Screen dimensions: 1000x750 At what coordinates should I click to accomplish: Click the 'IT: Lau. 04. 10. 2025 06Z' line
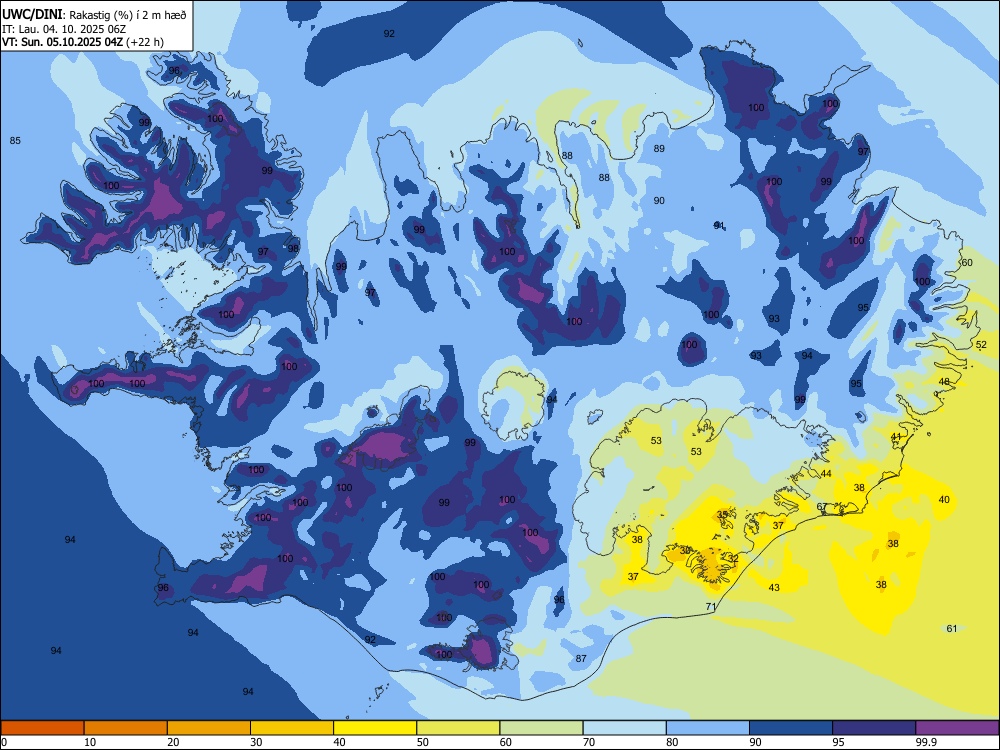pyautogui.click(x=64, y=29)
